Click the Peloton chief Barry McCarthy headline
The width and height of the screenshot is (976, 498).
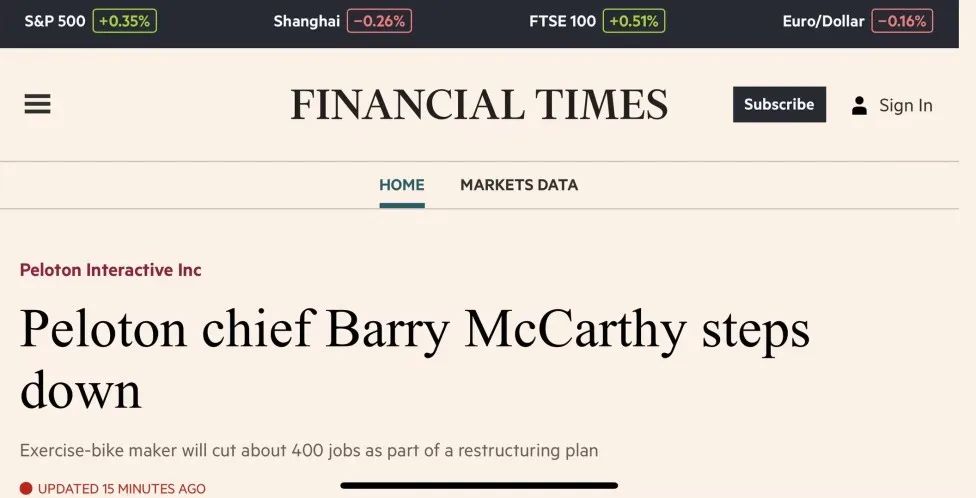[415, 360]
